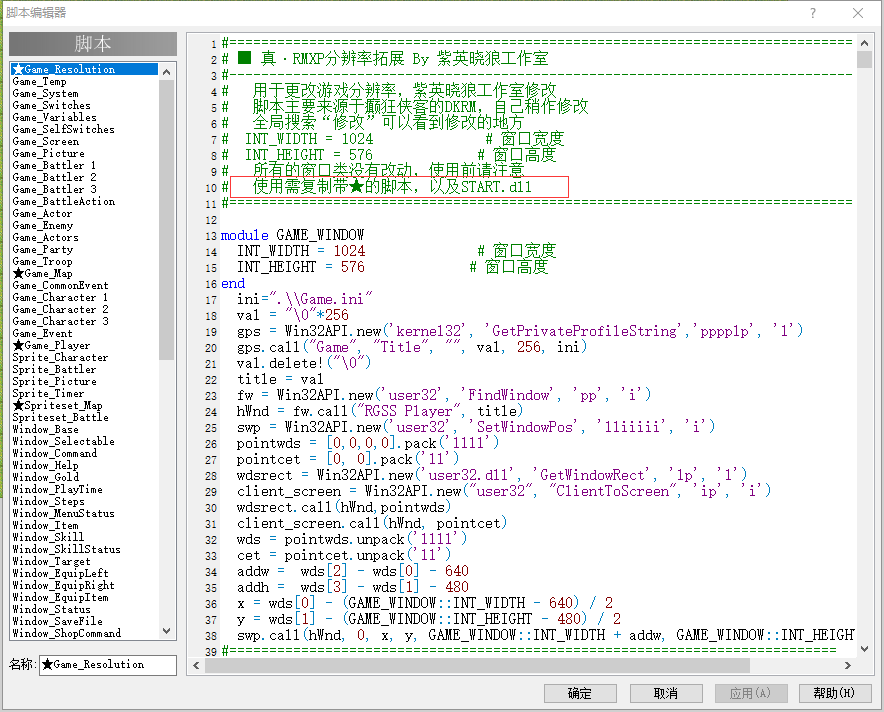884x712 pixels.
Task: Select the Game_Character 2 script
Action: 85,309
